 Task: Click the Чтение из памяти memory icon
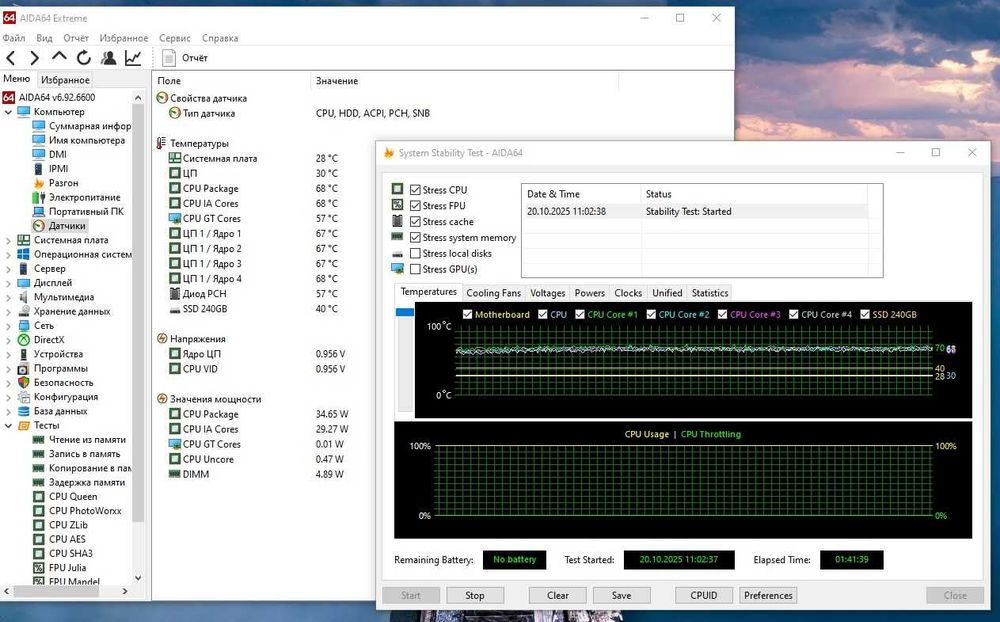39,440
